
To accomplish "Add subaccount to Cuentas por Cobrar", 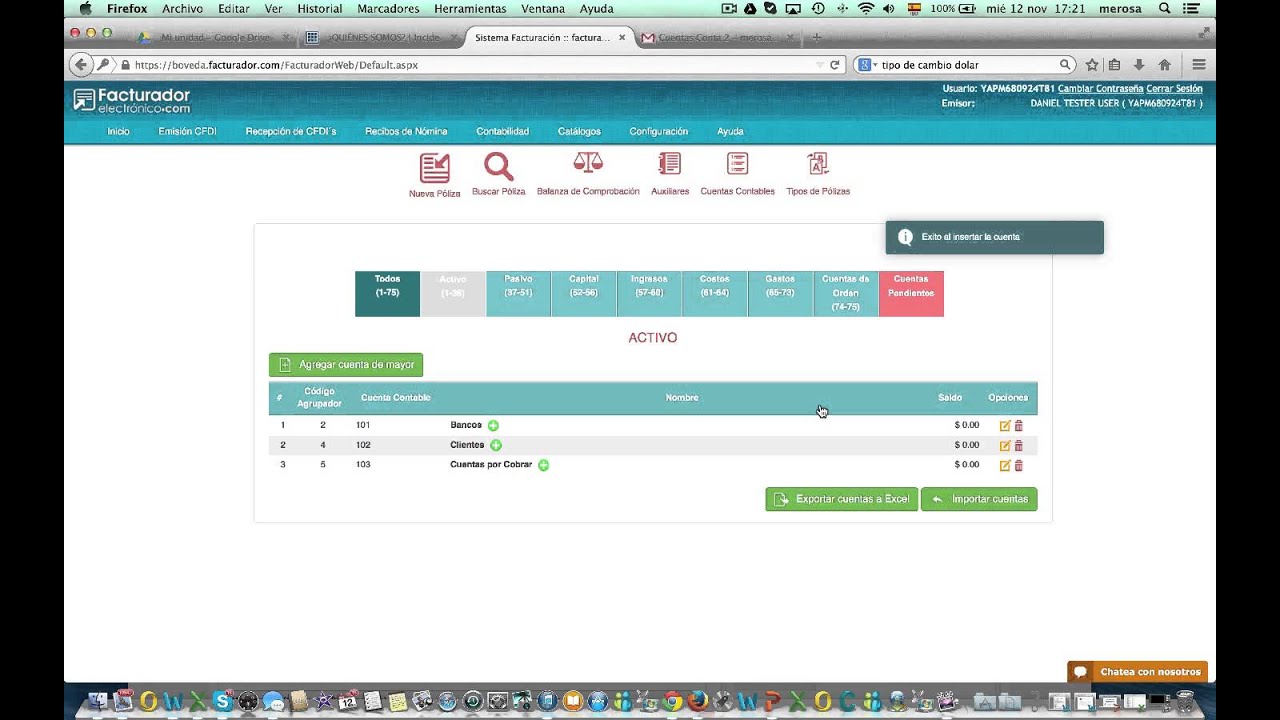I will (543, 465).
